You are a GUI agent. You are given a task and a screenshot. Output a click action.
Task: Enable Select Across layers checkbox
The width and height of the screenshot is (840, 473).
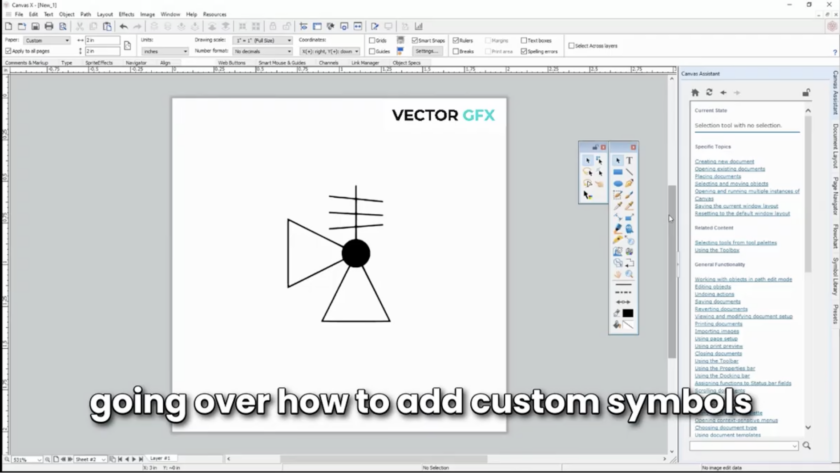point(571,46)
